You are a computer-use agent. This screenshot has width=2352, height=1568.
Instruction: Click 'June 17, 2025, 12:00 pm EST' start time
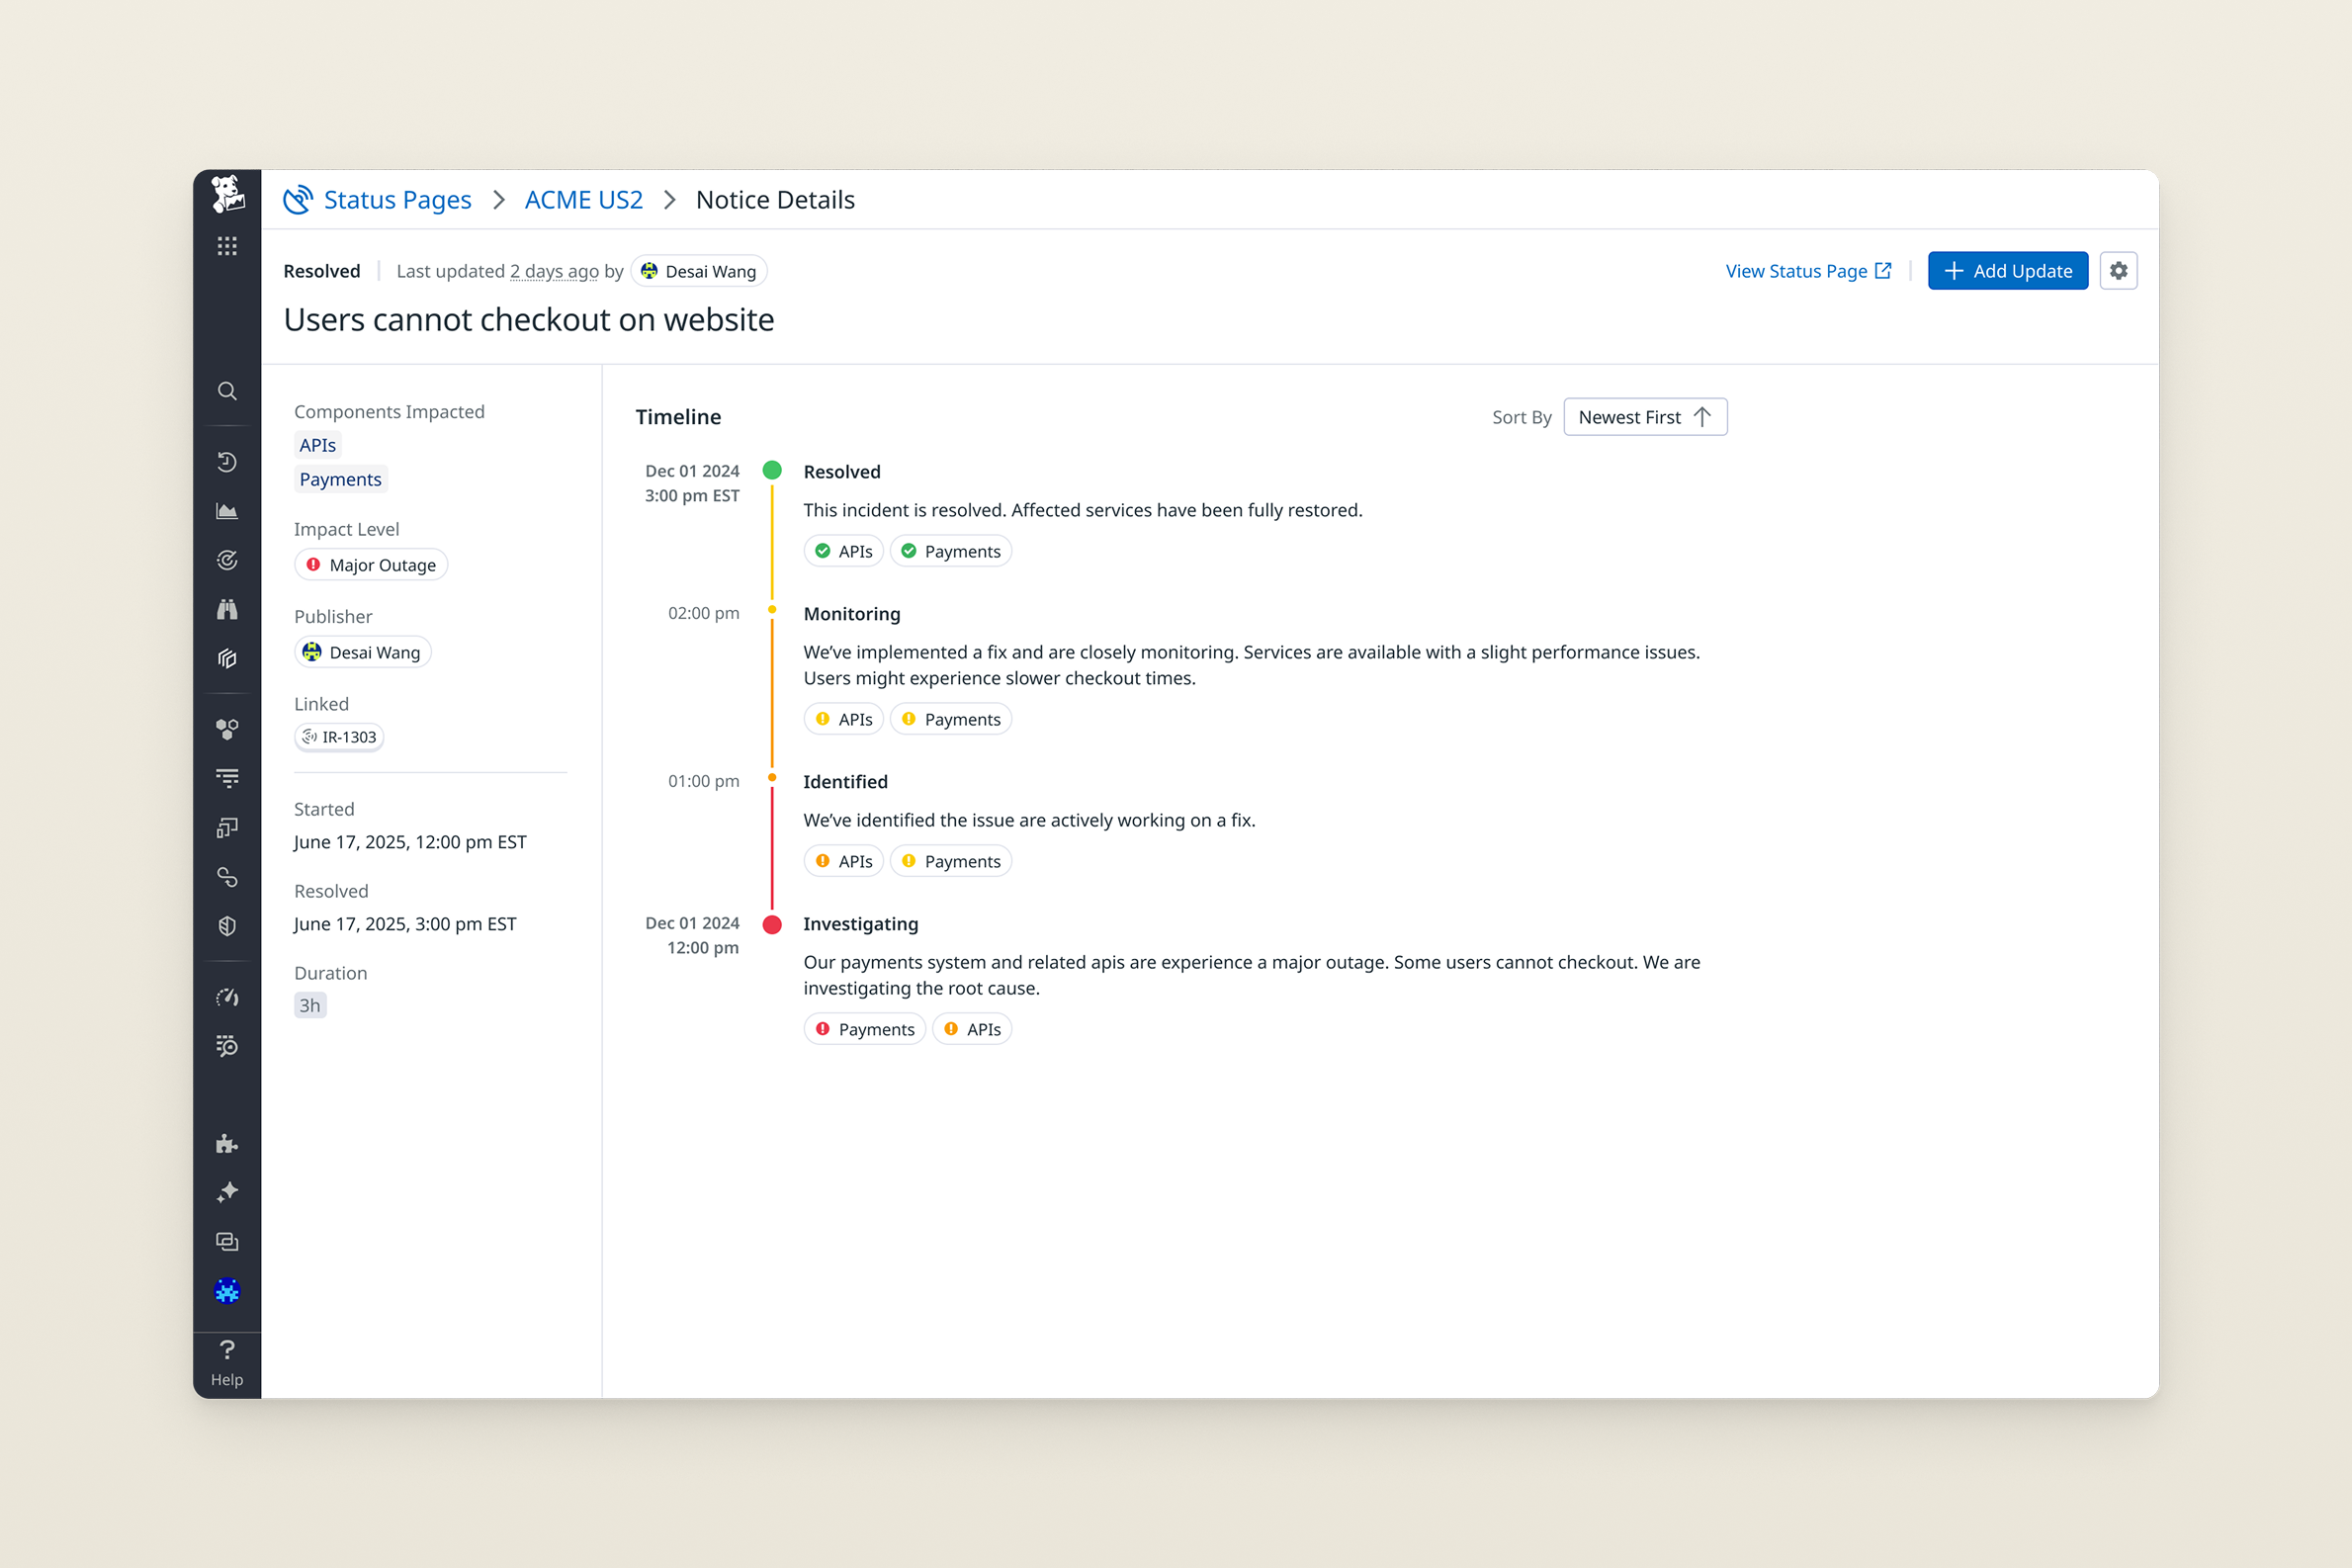click(410, 842)
